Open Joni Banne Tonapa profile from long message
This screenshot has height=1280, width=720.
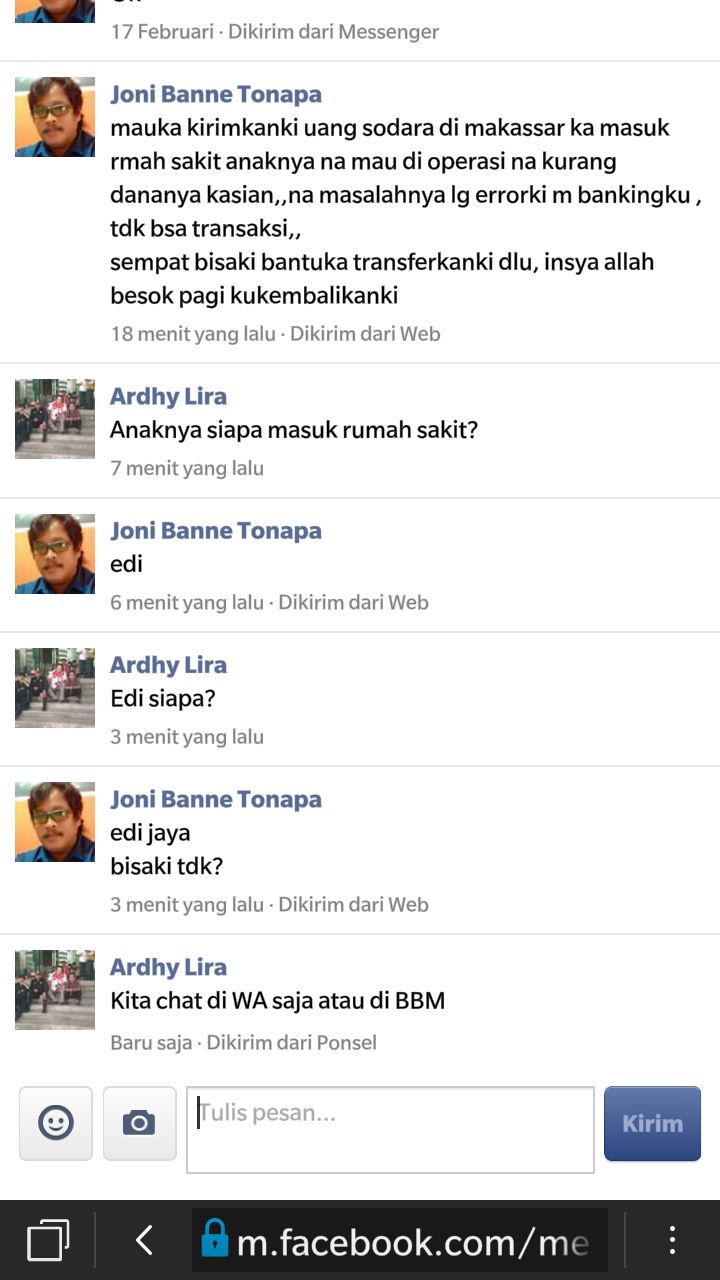pos(216,95)
